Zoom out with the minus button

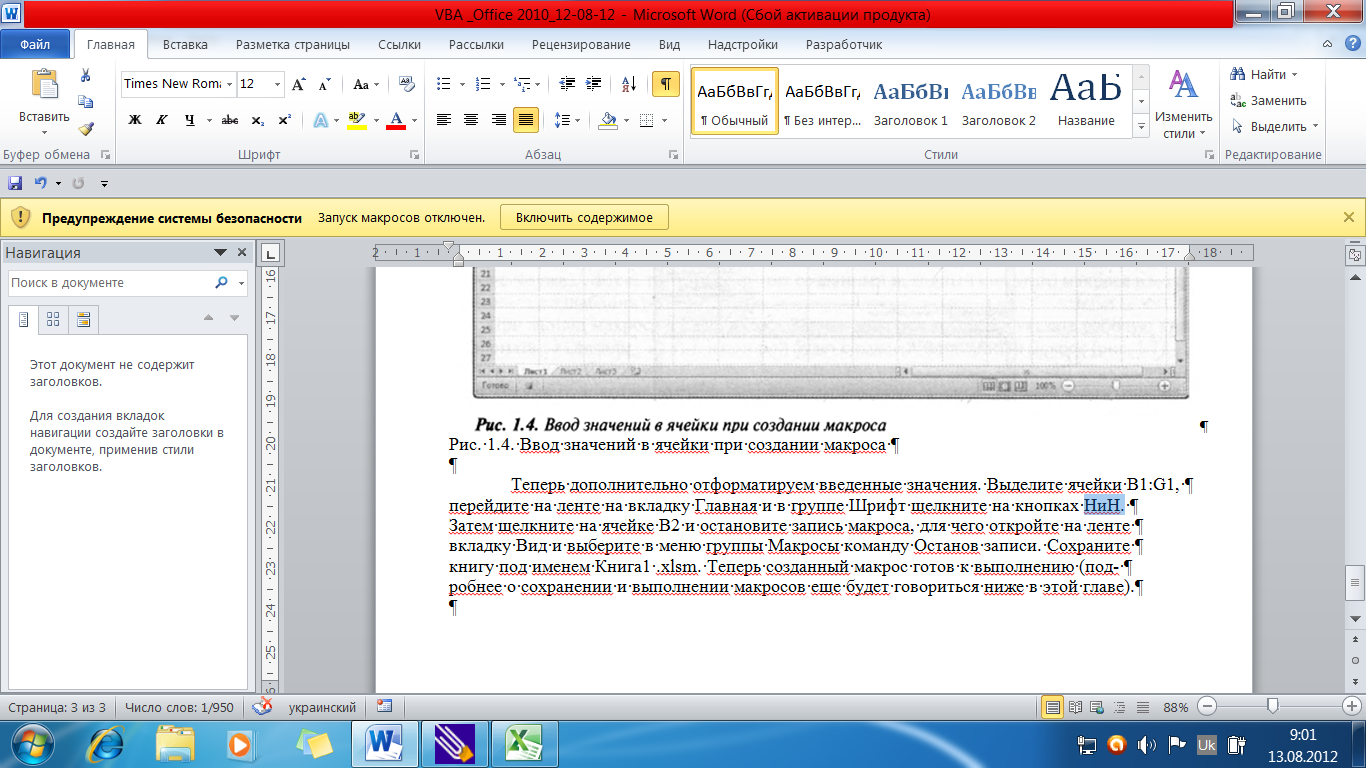[1206, 707]
